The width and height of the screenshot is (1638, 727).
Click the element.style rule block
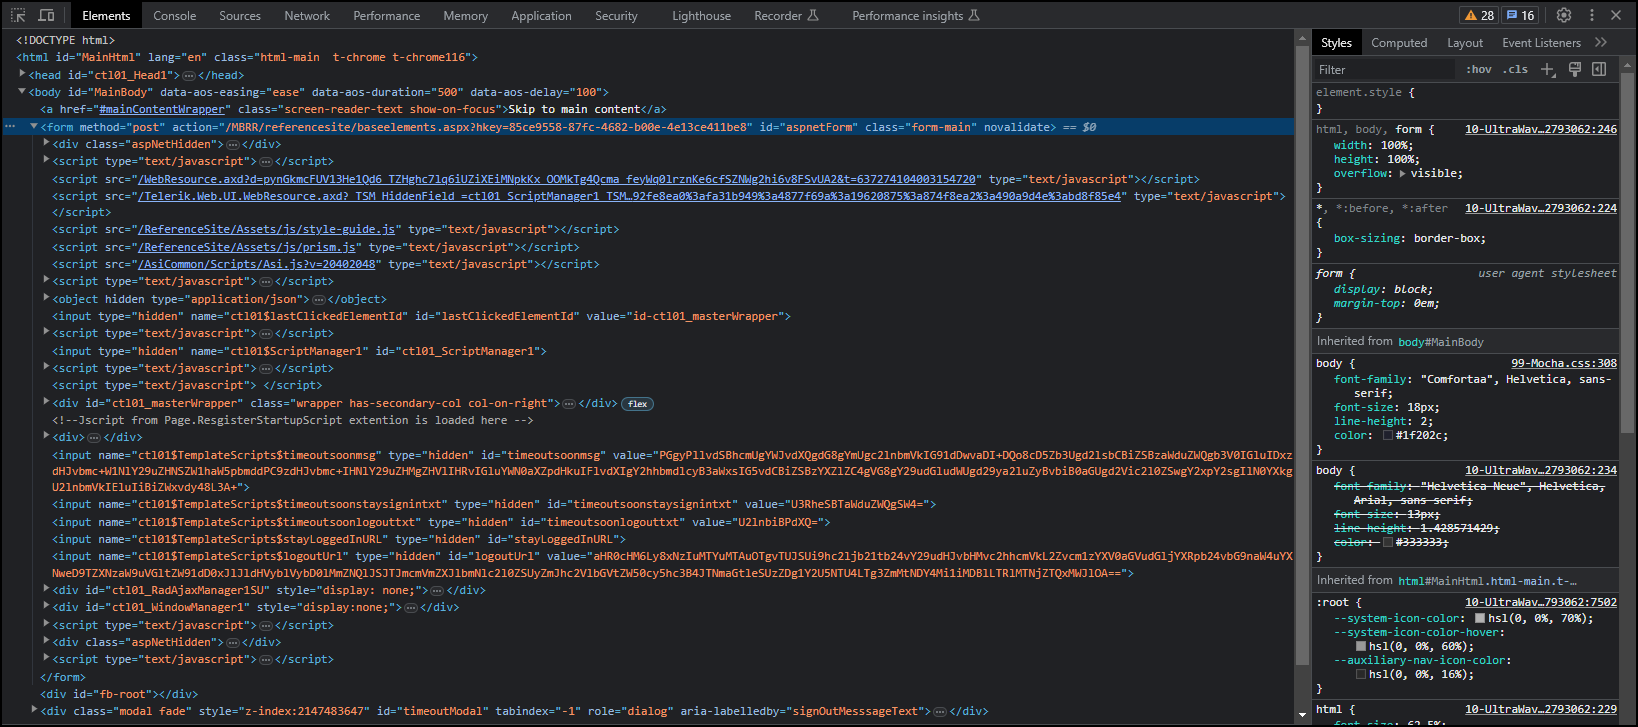1465,100
